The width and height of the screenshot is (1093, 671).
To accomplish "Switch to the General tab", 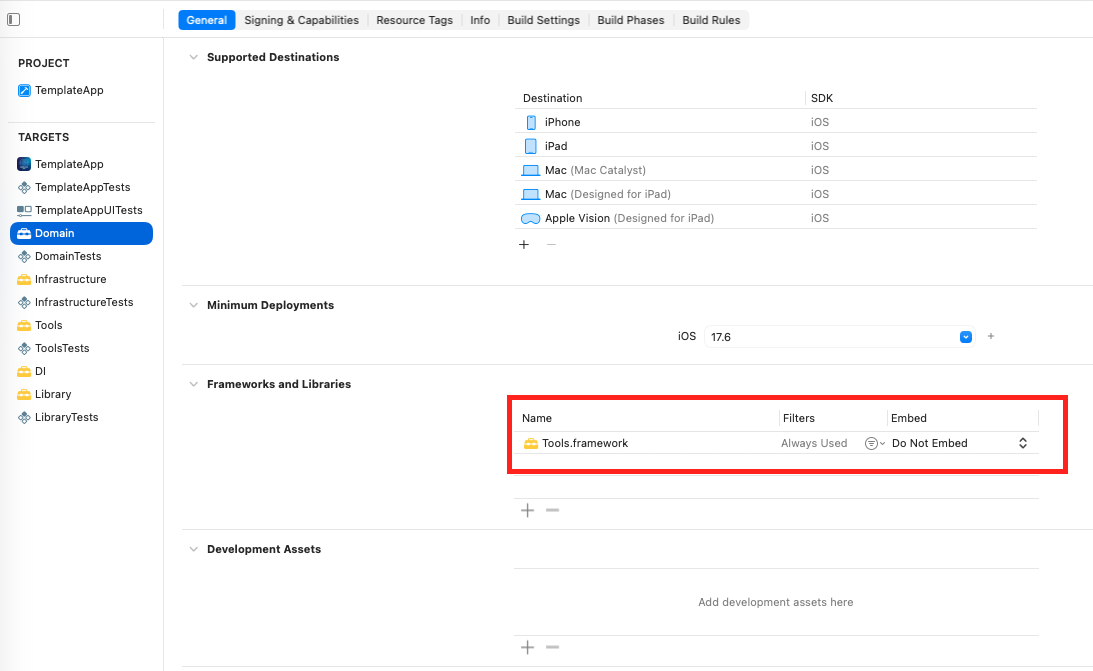I will point(206,20).
